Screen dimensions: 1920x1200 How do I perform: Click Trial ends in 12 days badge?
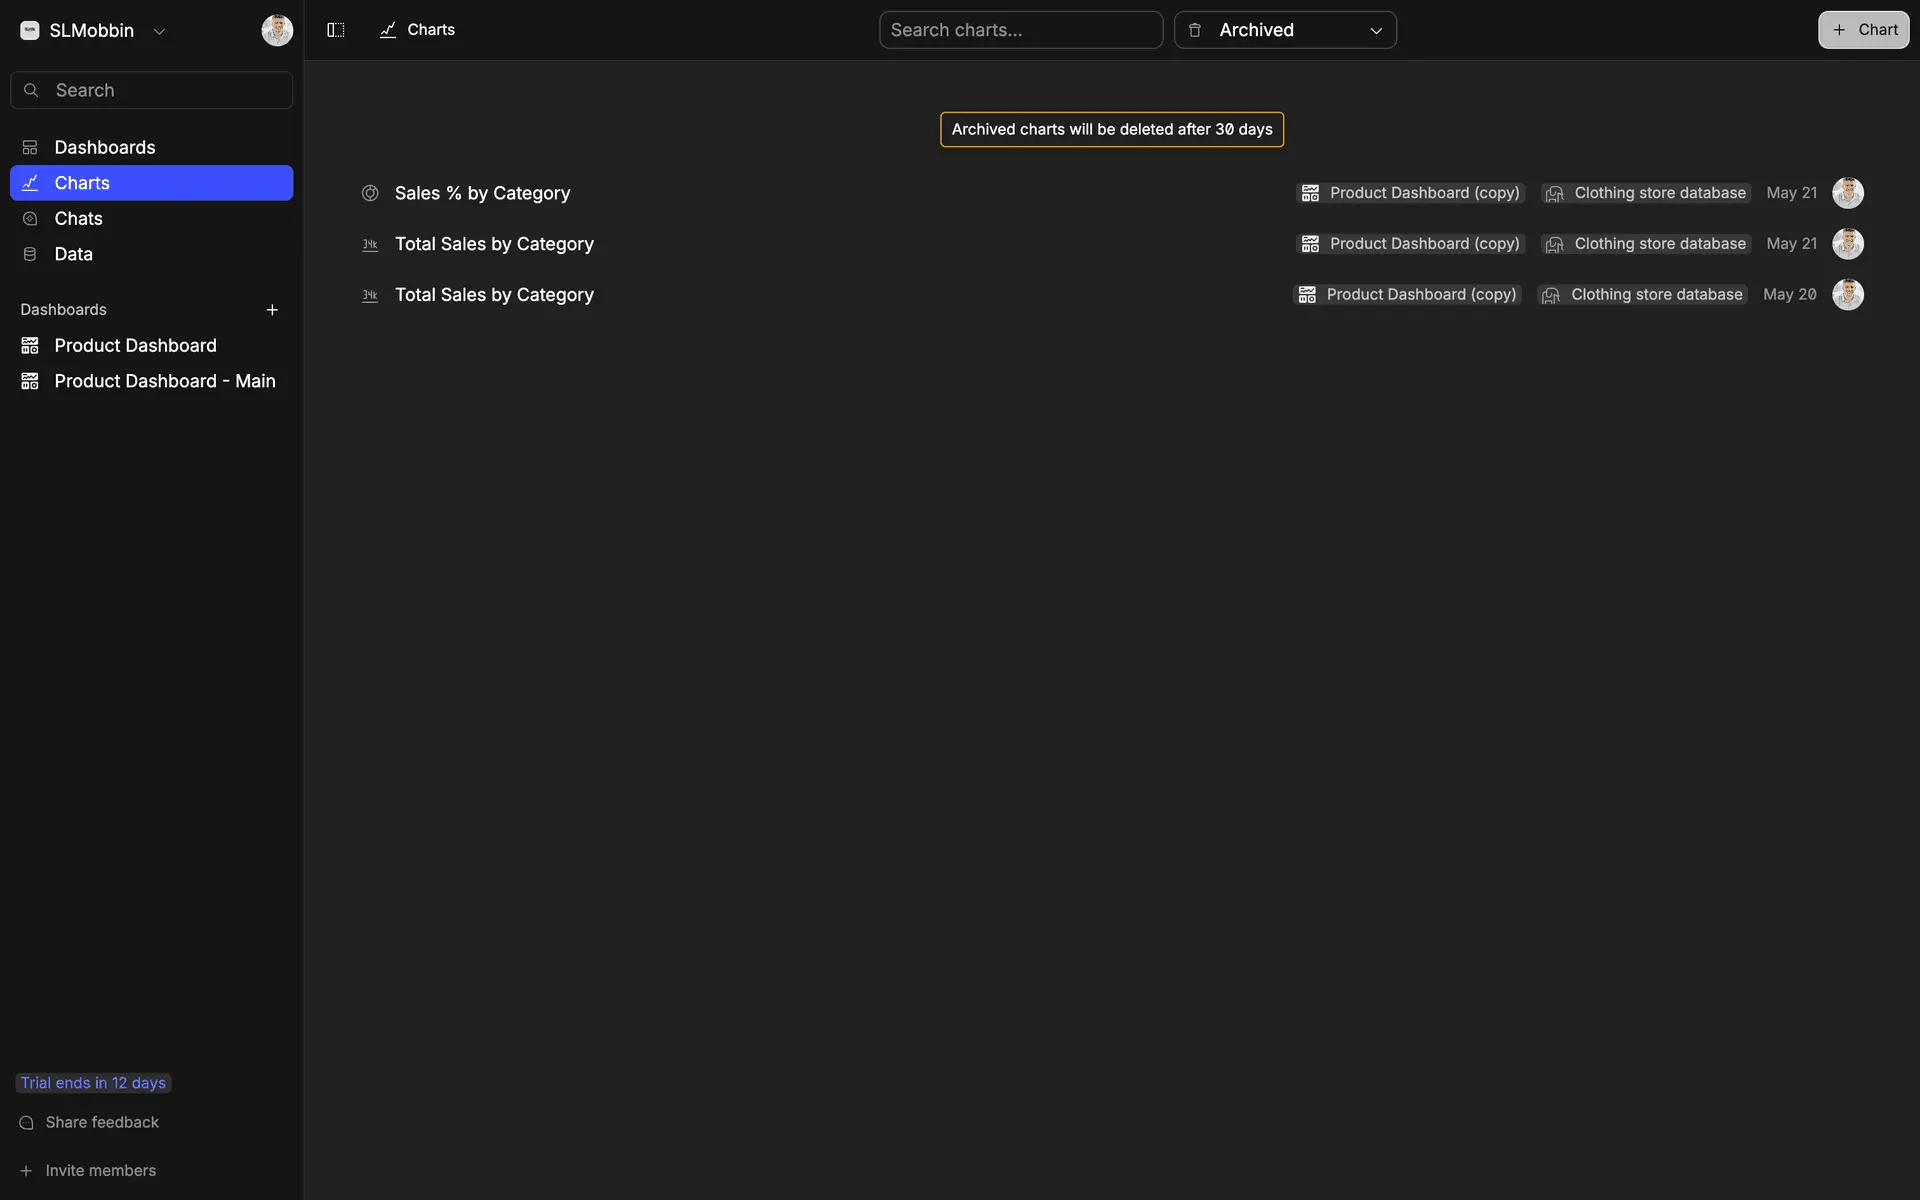[93, 1083]
